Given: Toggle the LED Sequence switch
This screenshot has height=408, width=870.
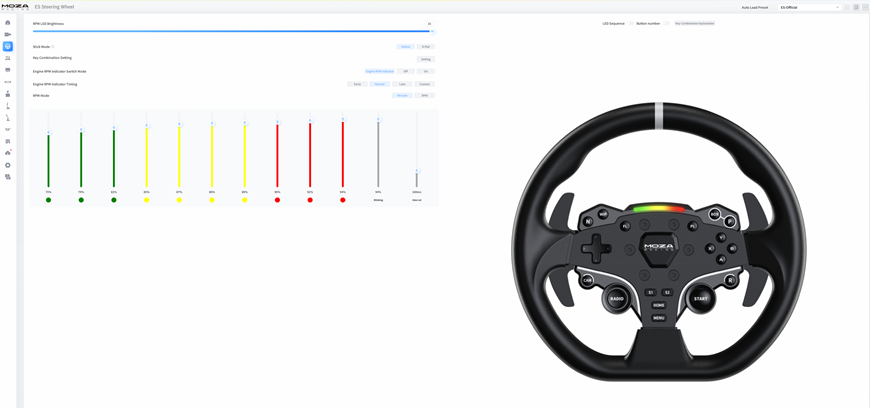Looking at the screenshot, I should (x=630, y=23).
